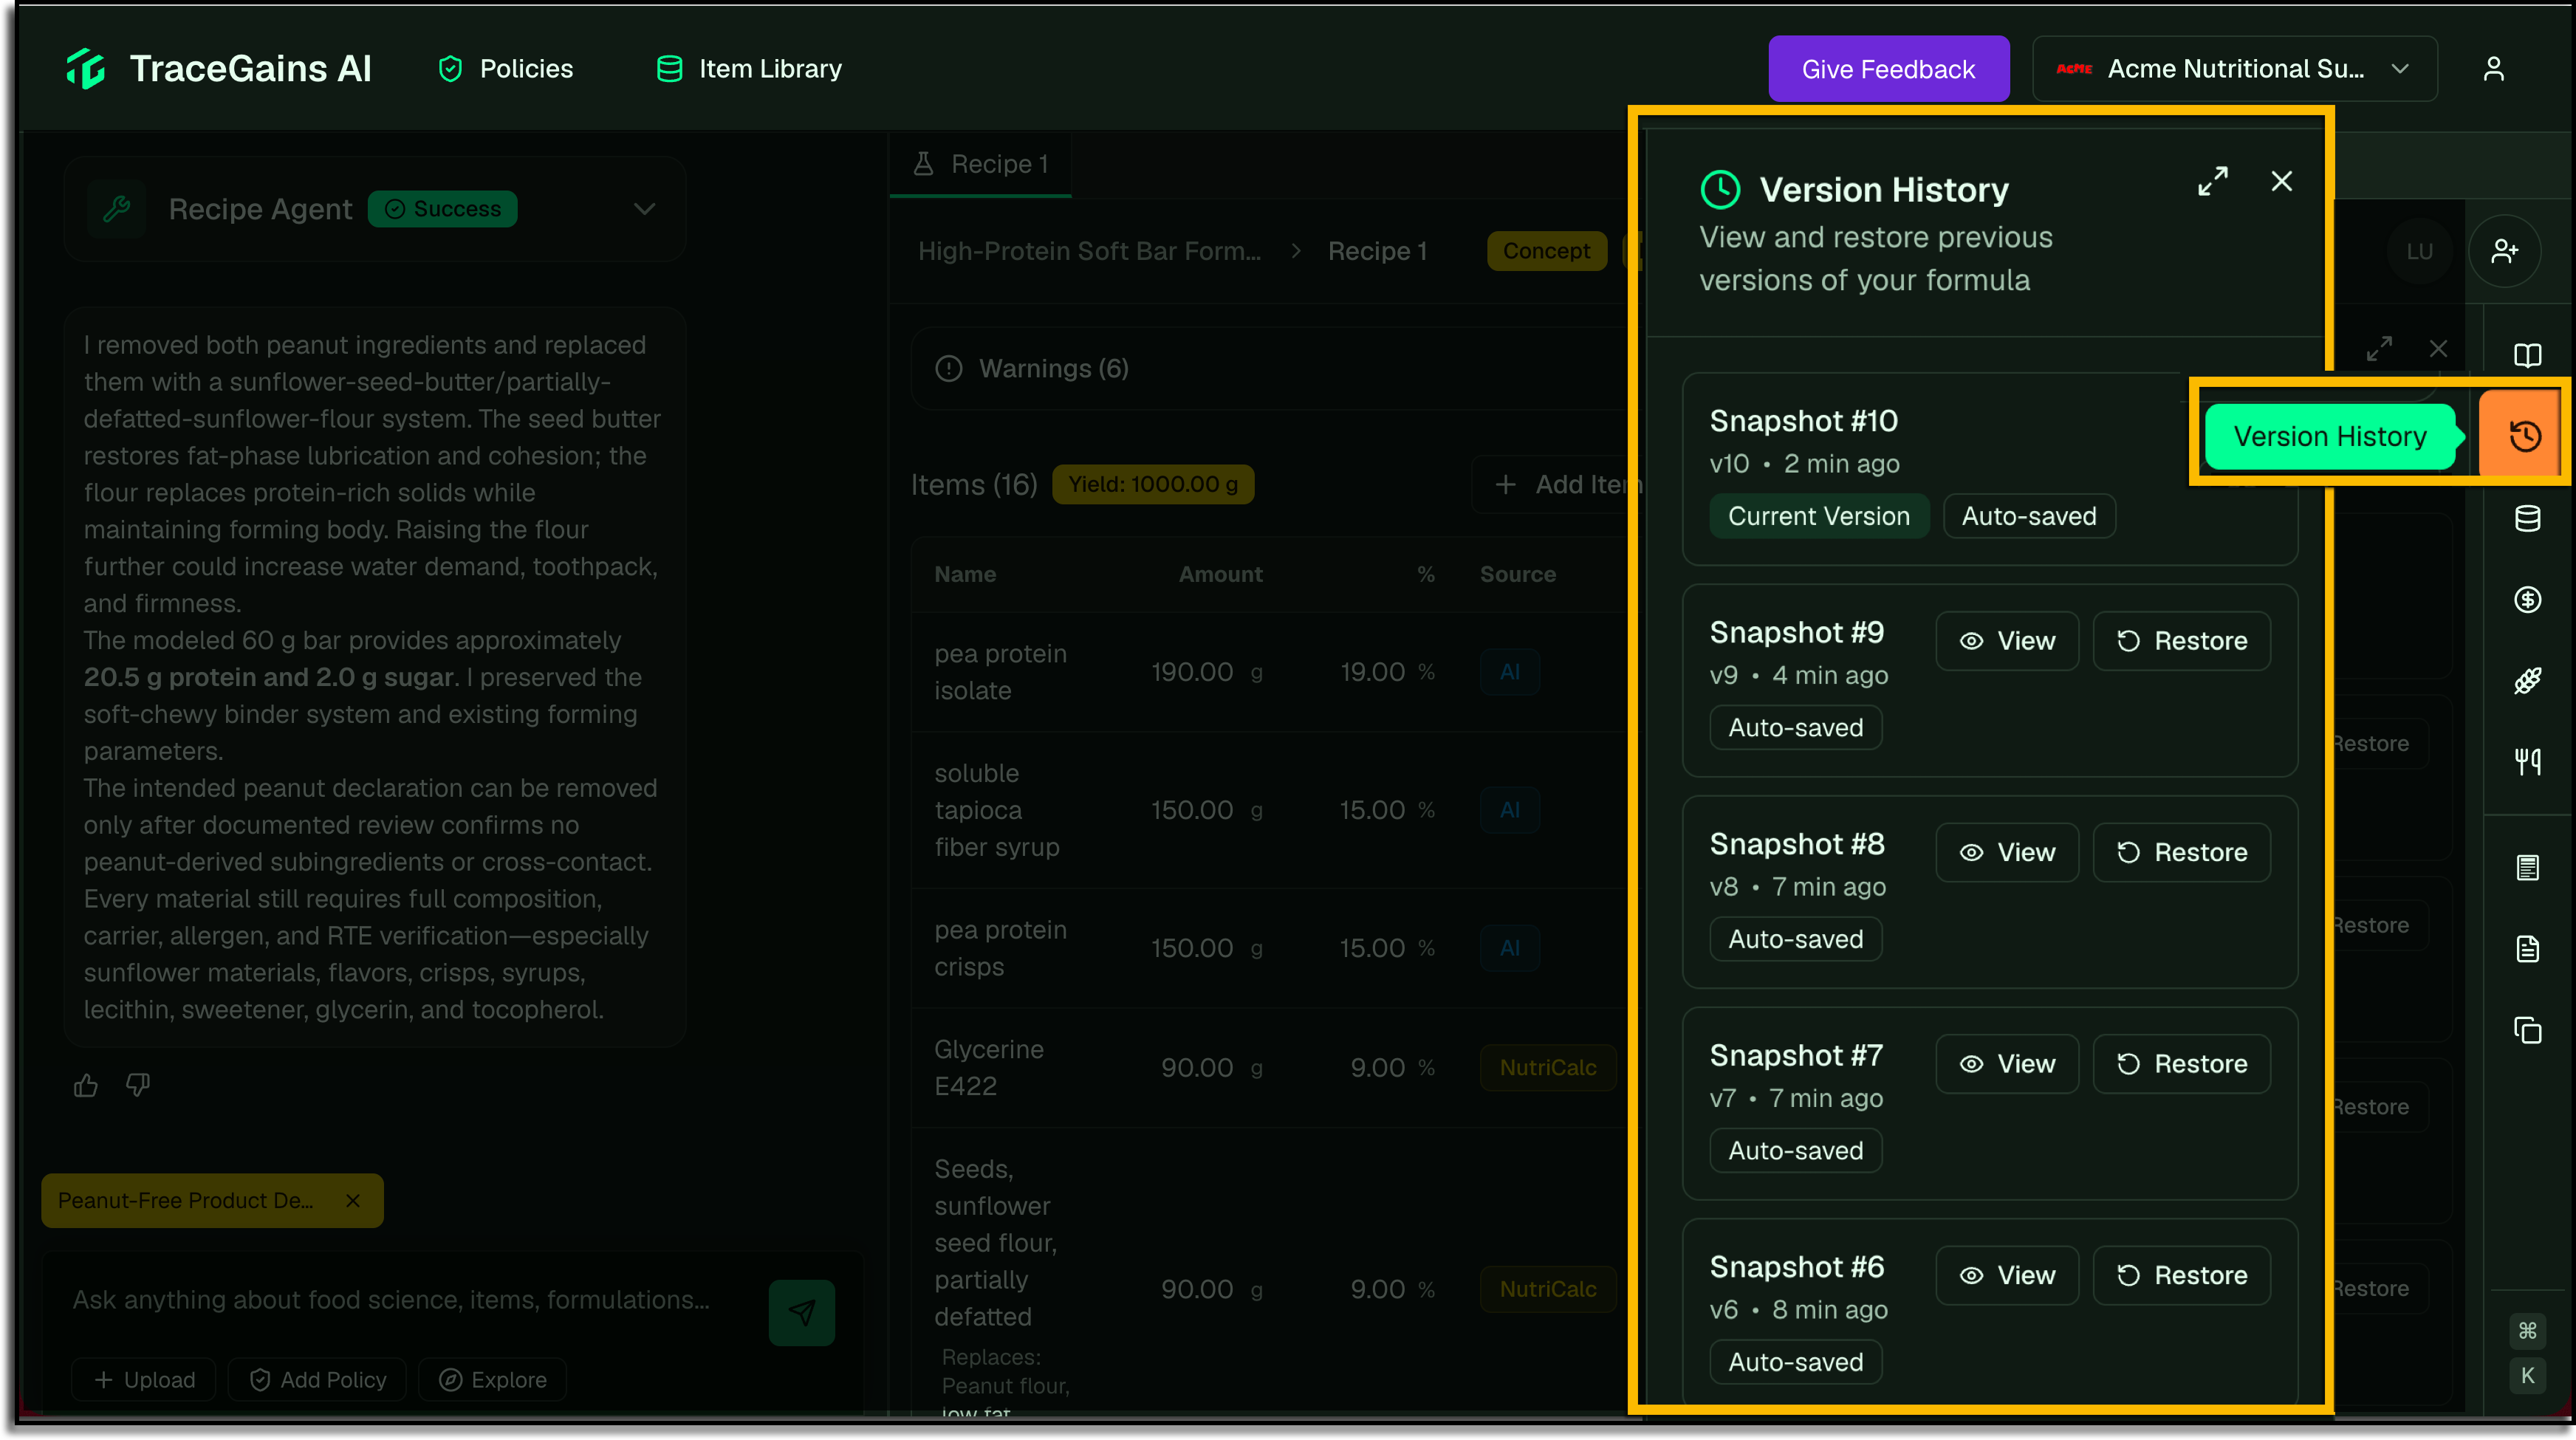Go to Item Library
The image size is (2576, 1440).
pyautogui.click(x=749, y=68)
